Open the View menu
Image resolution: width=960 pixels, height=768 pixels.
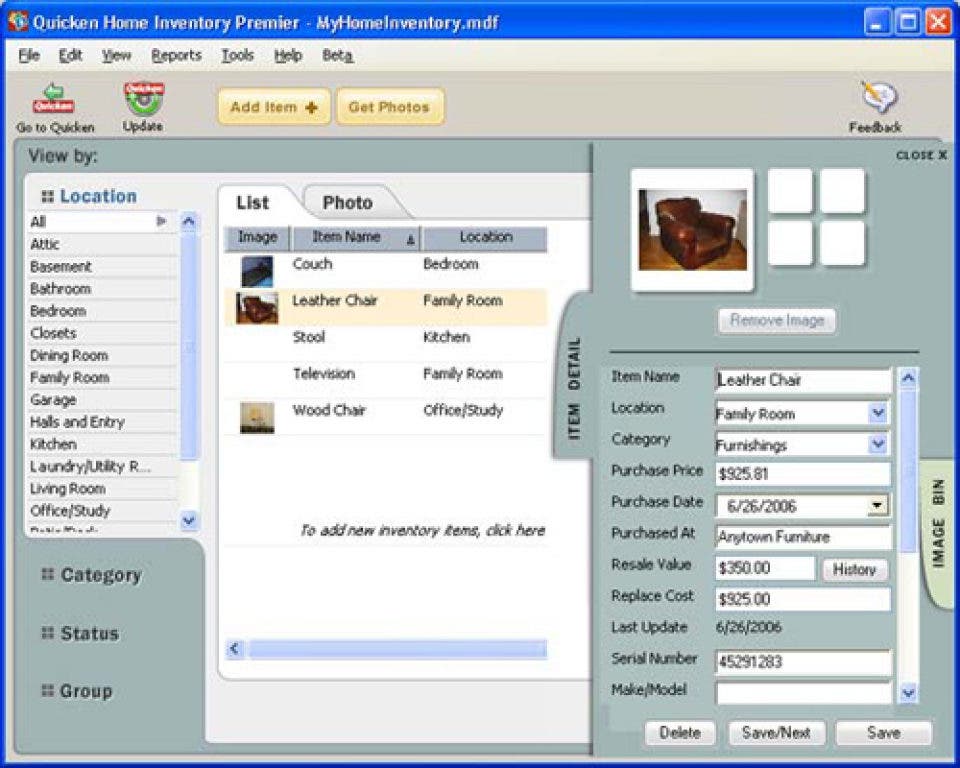click(x=116, y=55)
